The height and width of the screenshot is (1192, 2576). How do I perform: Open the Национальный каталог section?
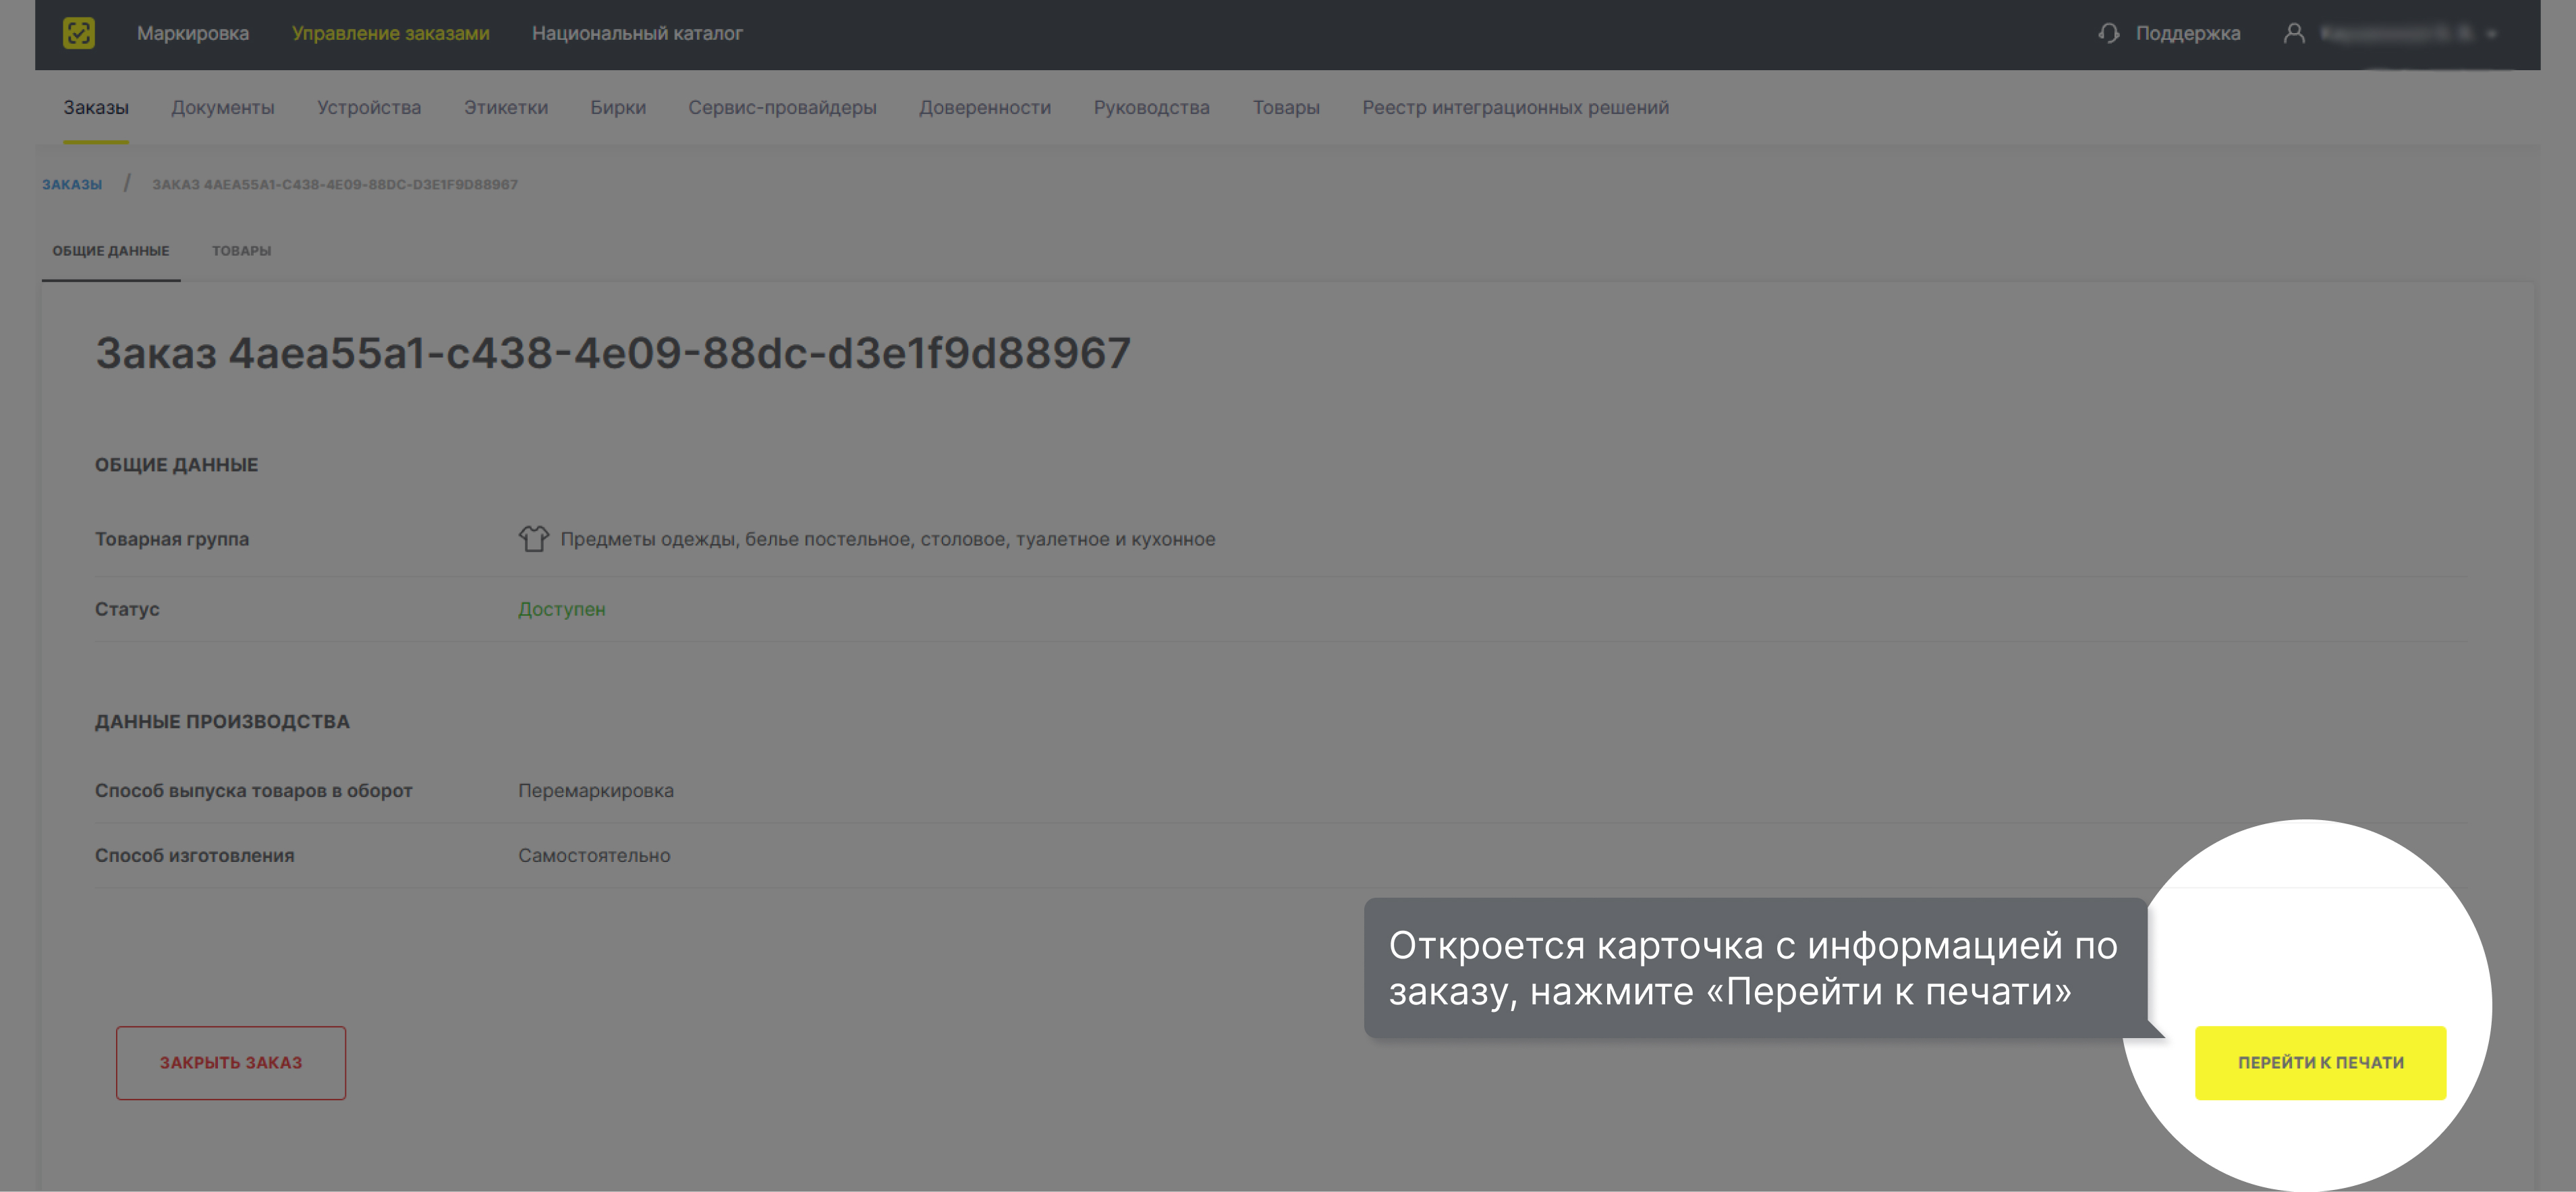(x=638, y=33)
